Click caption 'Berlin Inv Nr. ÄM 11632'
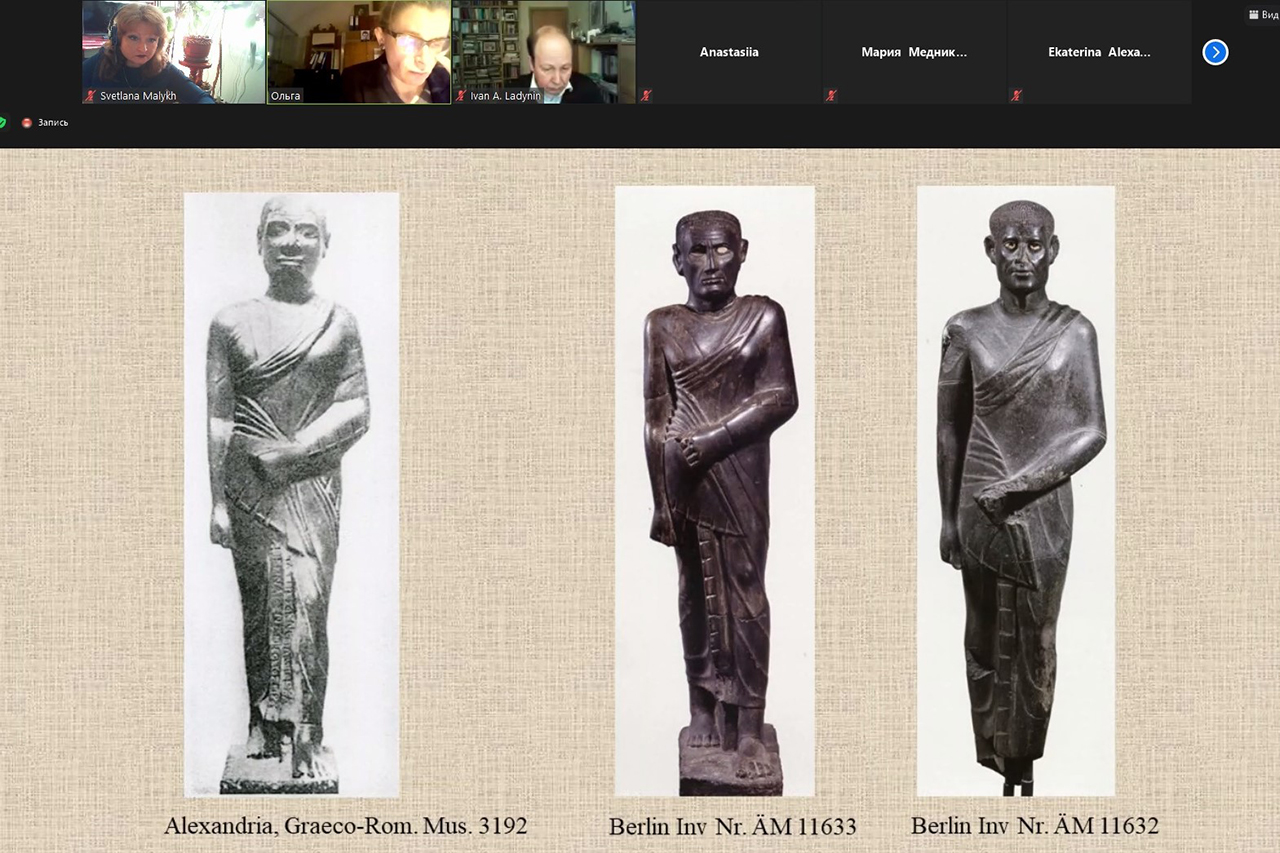The height and width of the screenshot is (853, 1280). point(1035,826)
